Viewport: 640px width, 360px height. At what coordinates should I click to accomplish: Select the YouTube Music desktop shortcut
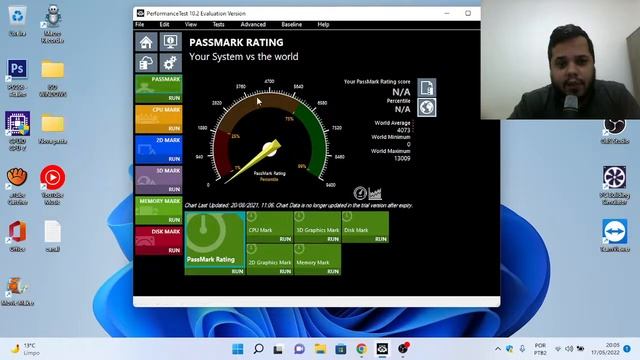click(x=53, y=185)
